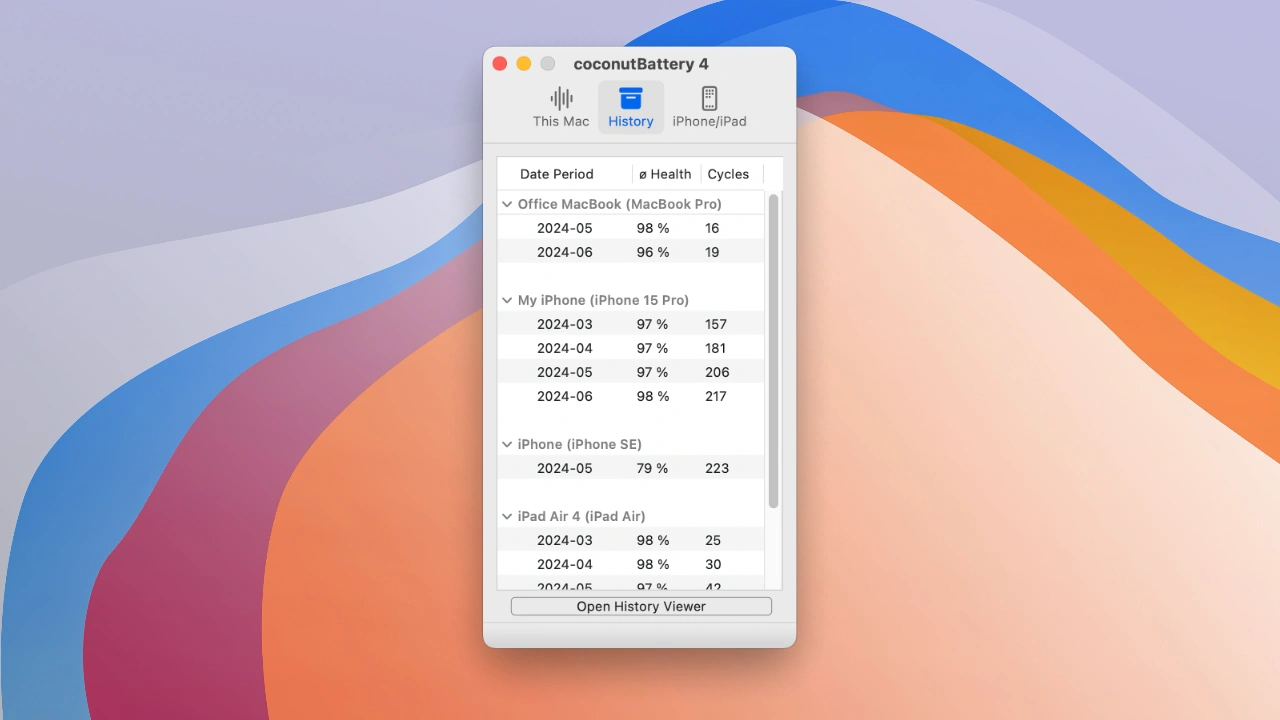Viewport: 1280px width, 720px height.
Task: Select iPhone SE row with 79 % health
Action: tap(630, 468)
